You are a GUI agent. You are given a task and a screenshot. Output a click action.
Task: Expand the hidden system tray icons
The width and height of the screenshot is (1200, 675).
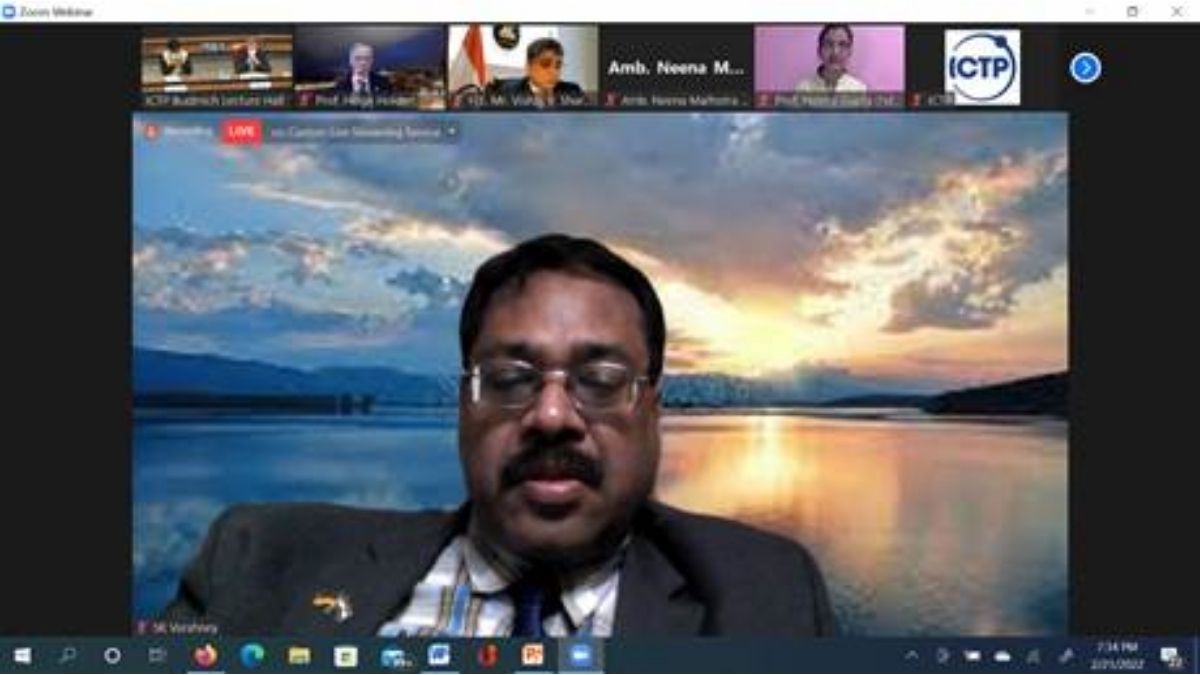pos(912,656)
